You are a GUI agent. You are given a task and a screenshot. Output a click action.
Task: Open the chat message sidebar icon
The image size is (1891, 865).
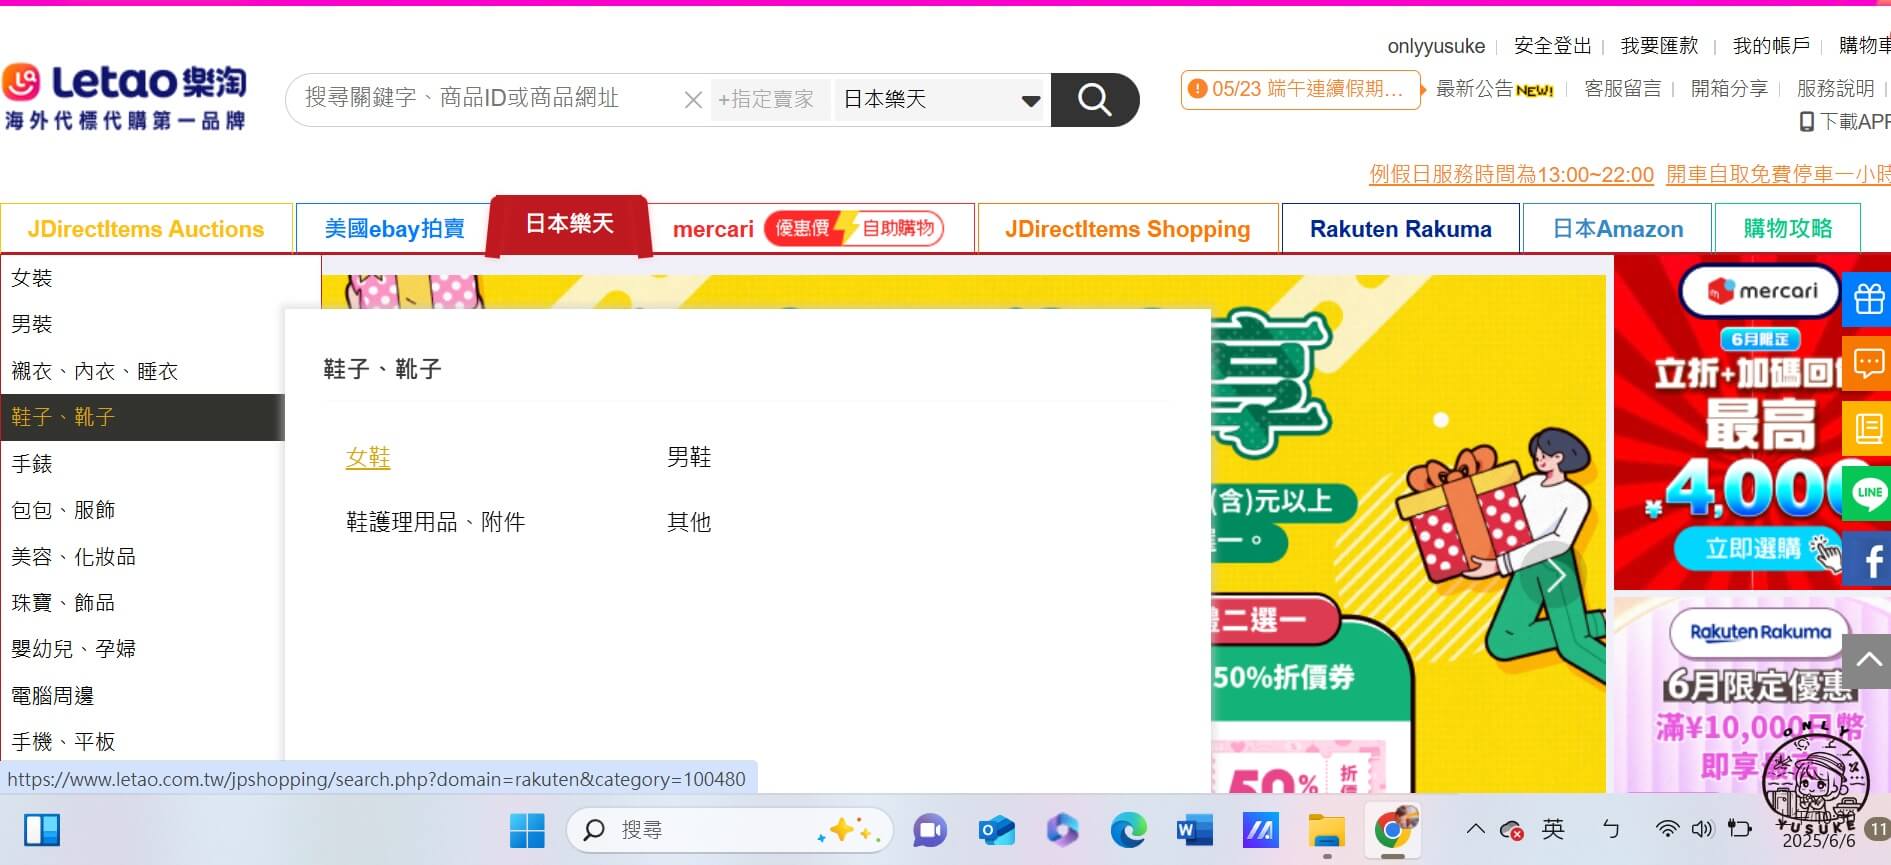1867,363
